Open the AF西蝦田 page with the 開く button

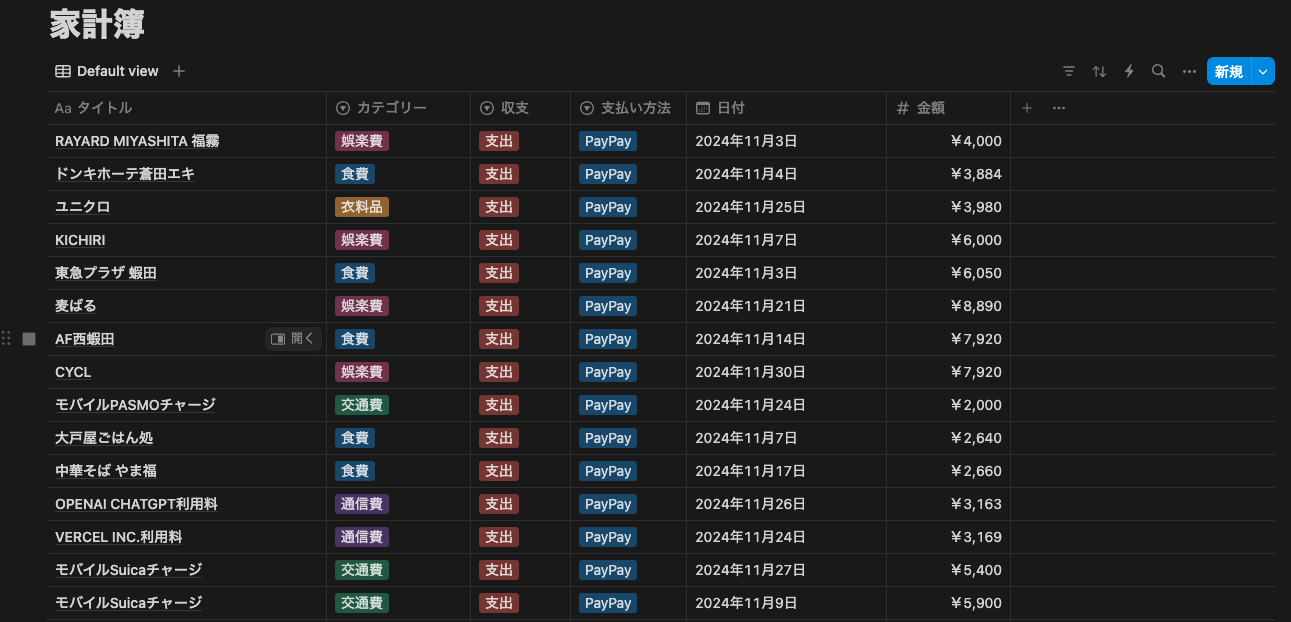[x=293, y=338]
